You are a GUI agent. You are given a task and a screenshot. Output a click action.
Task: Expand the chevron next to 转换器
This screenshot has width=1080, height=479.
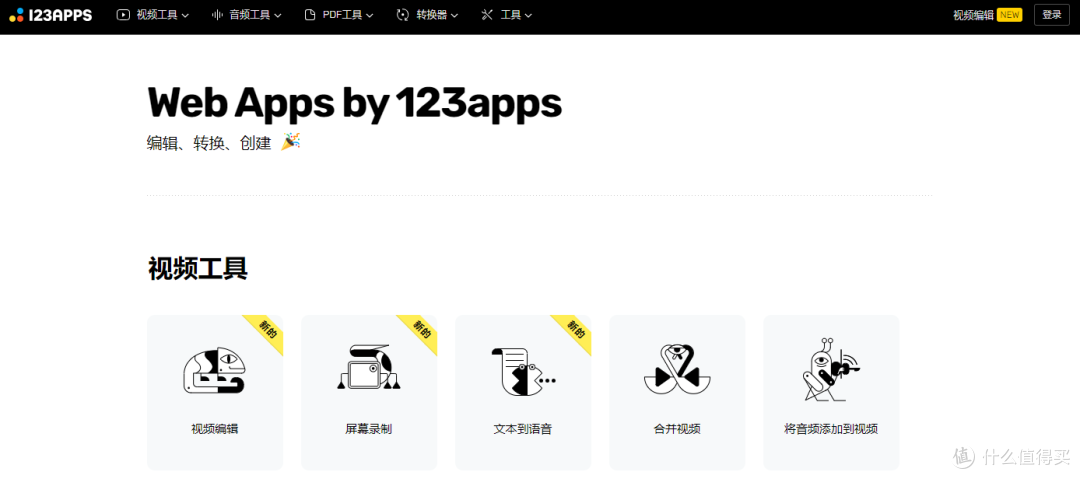point(454,15)
